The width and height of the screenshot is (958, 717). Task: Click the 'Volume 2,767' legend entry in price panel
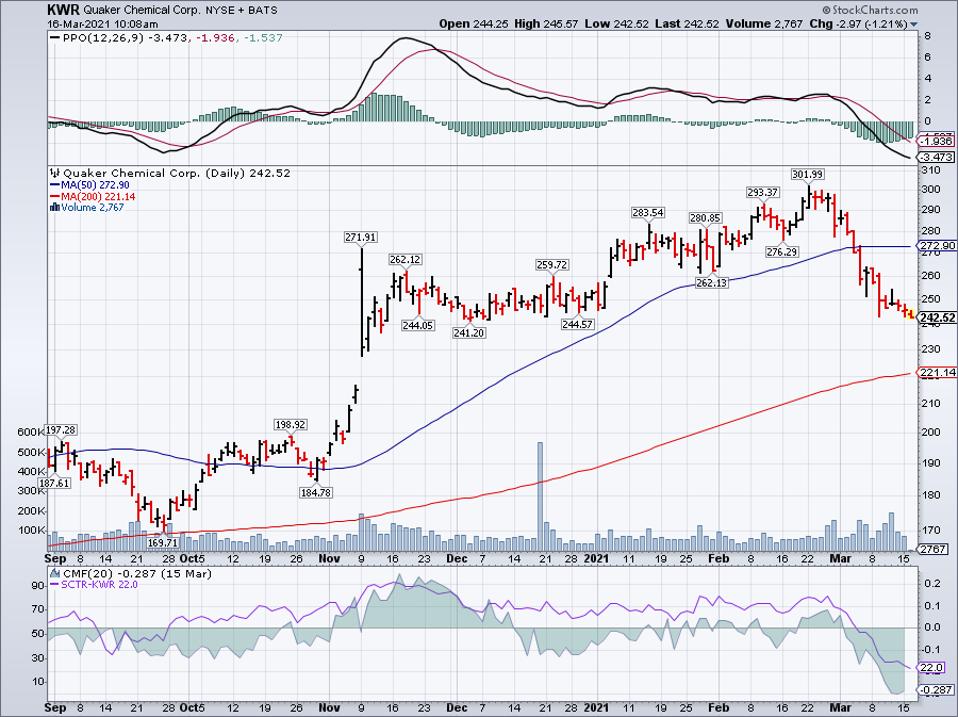click(92, 208)
